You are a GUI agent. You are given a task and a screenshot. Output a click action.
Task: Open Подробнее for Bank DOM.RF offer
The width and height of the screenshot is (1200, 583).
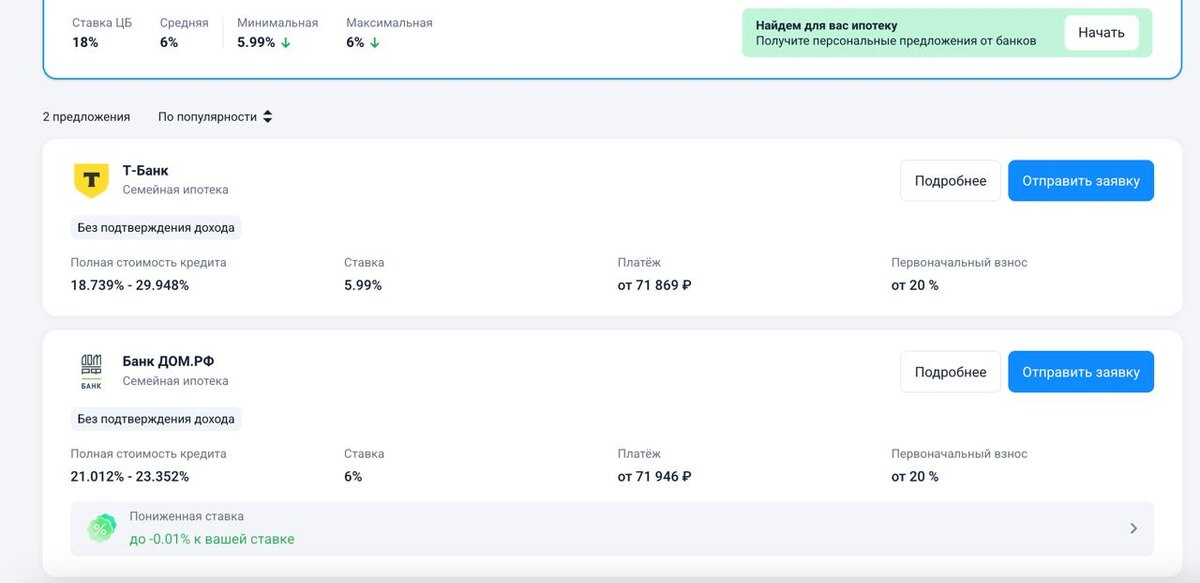point(950,372)
